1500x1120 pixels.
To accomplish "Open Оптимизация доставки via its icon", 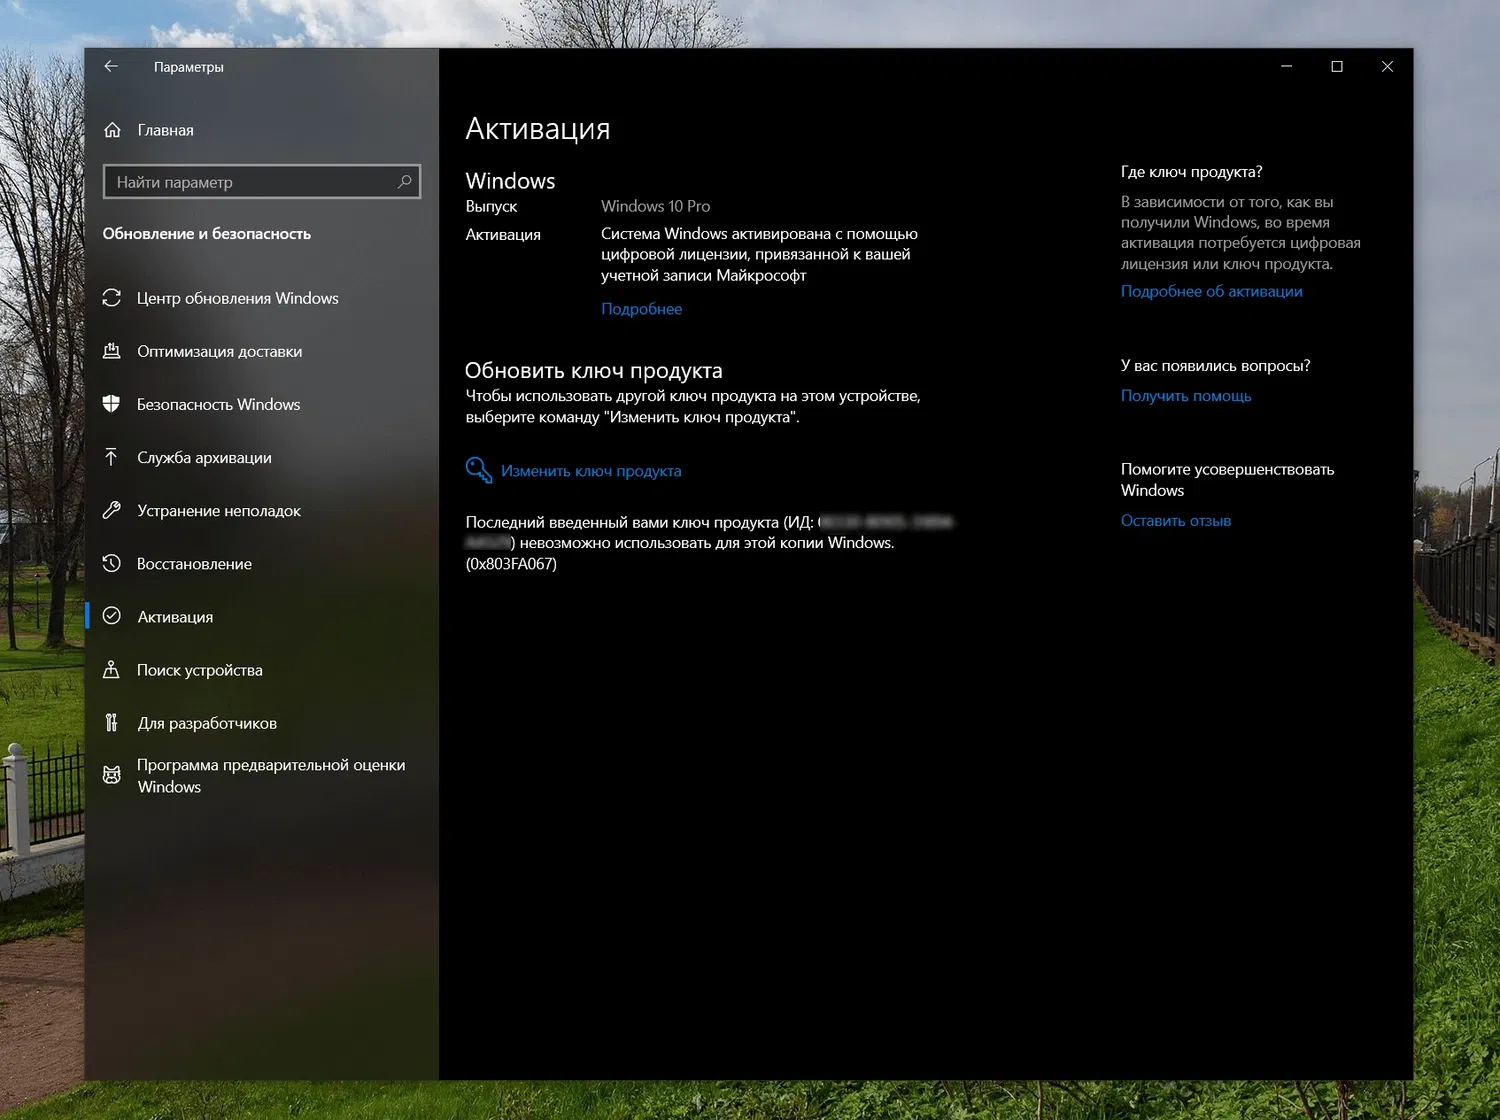I will [112, 351].
